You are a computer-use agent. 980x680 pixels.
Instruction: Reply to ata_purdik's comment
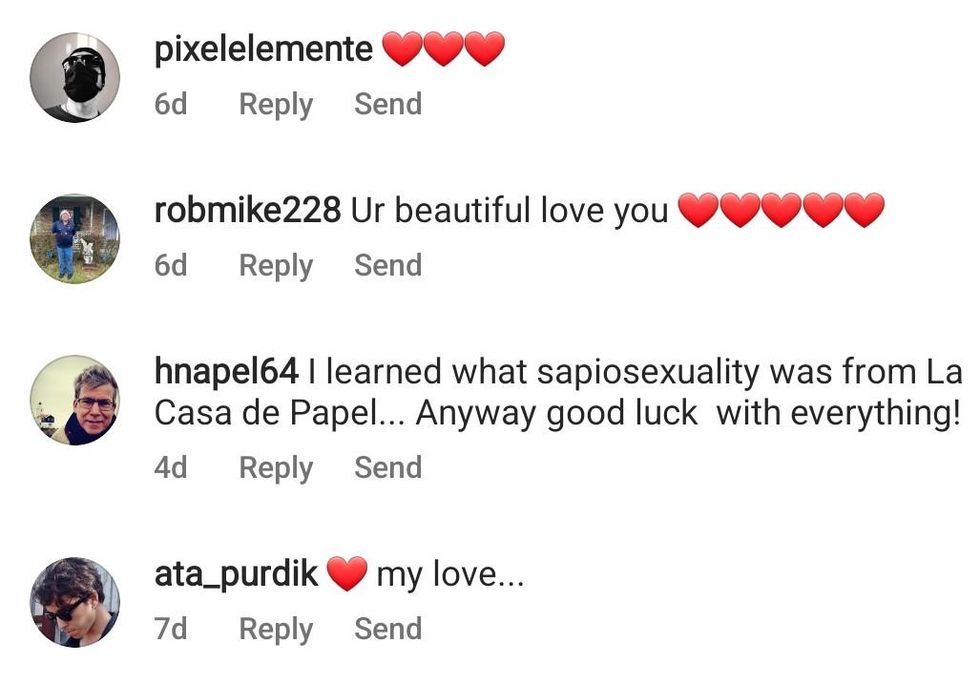click(275, 629)
